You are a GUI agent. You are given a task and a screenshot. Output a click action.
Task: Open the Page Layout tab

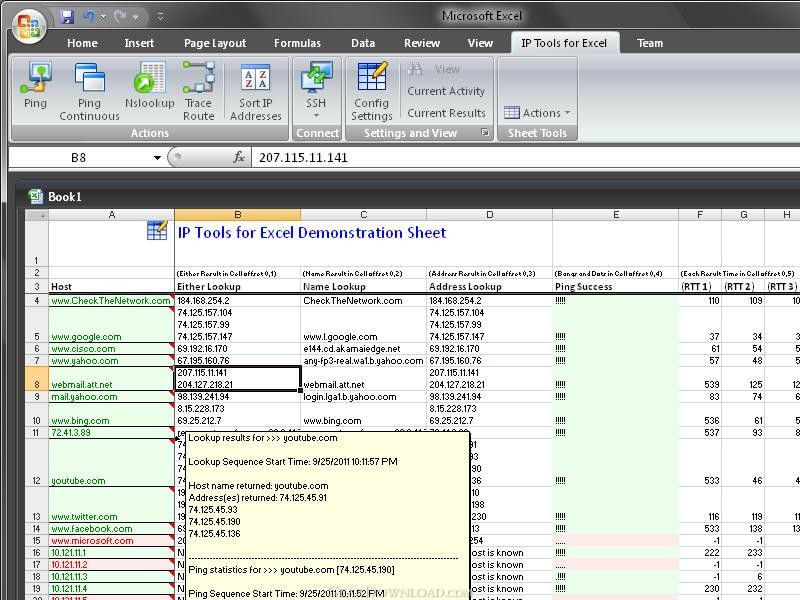pyautogui.click(x=215, y=43)
